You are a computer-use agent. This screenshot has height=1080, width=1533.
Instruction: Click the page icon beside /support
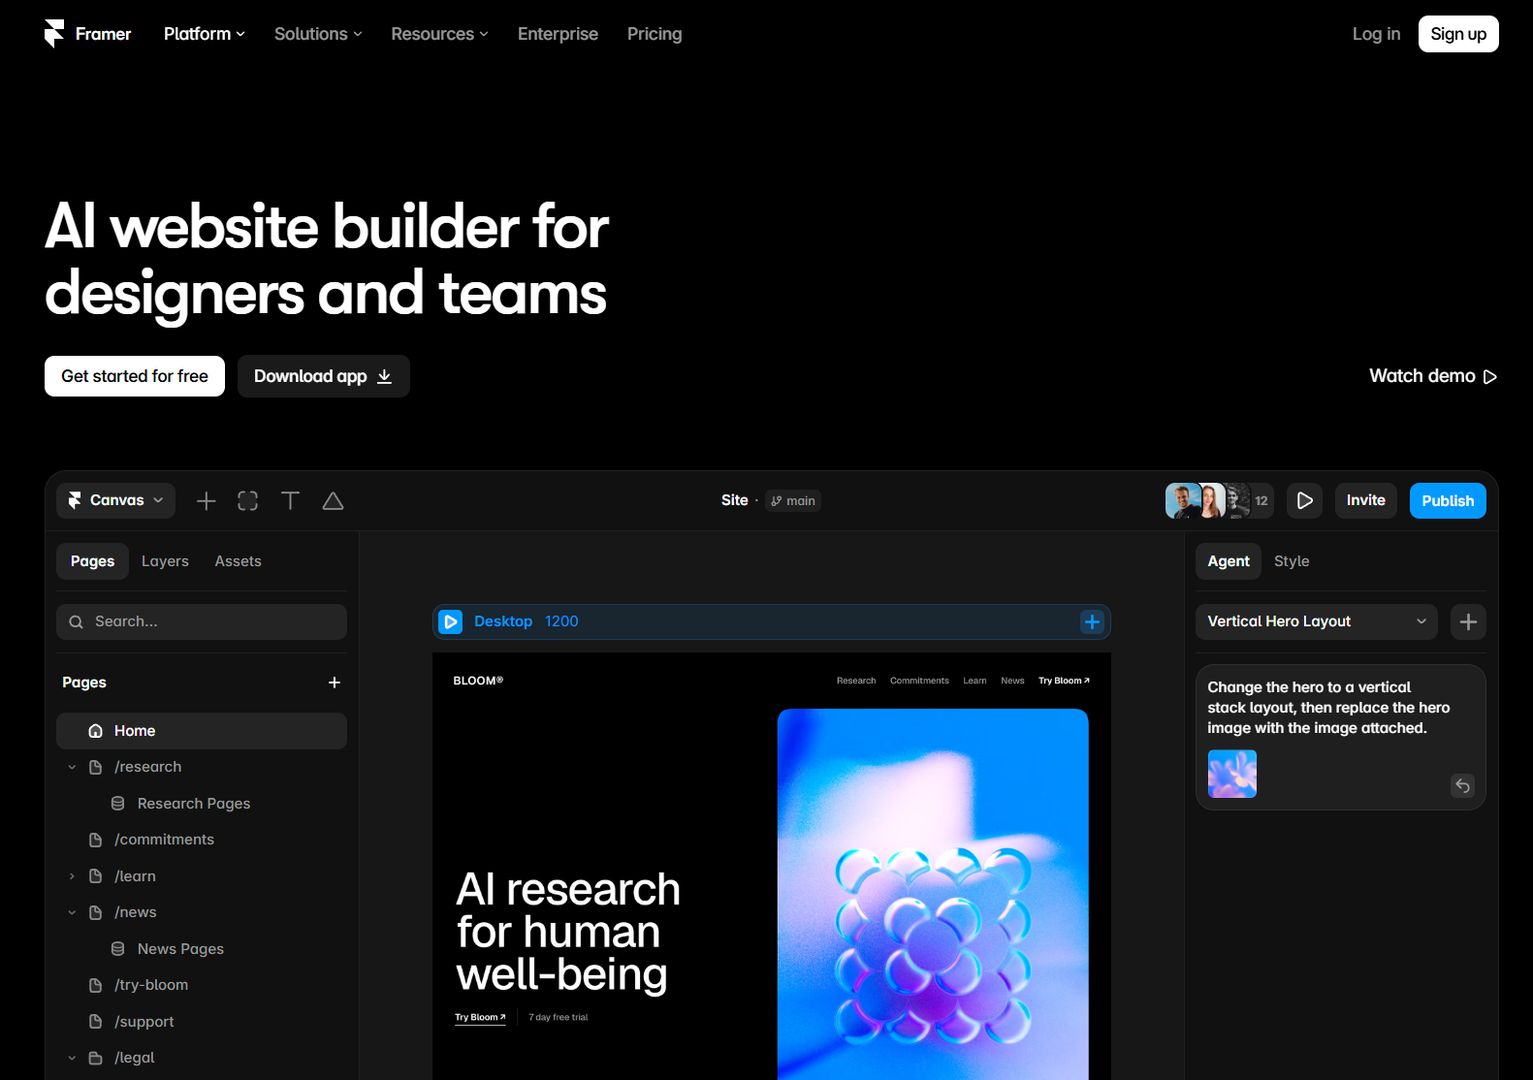(96, 1022)
